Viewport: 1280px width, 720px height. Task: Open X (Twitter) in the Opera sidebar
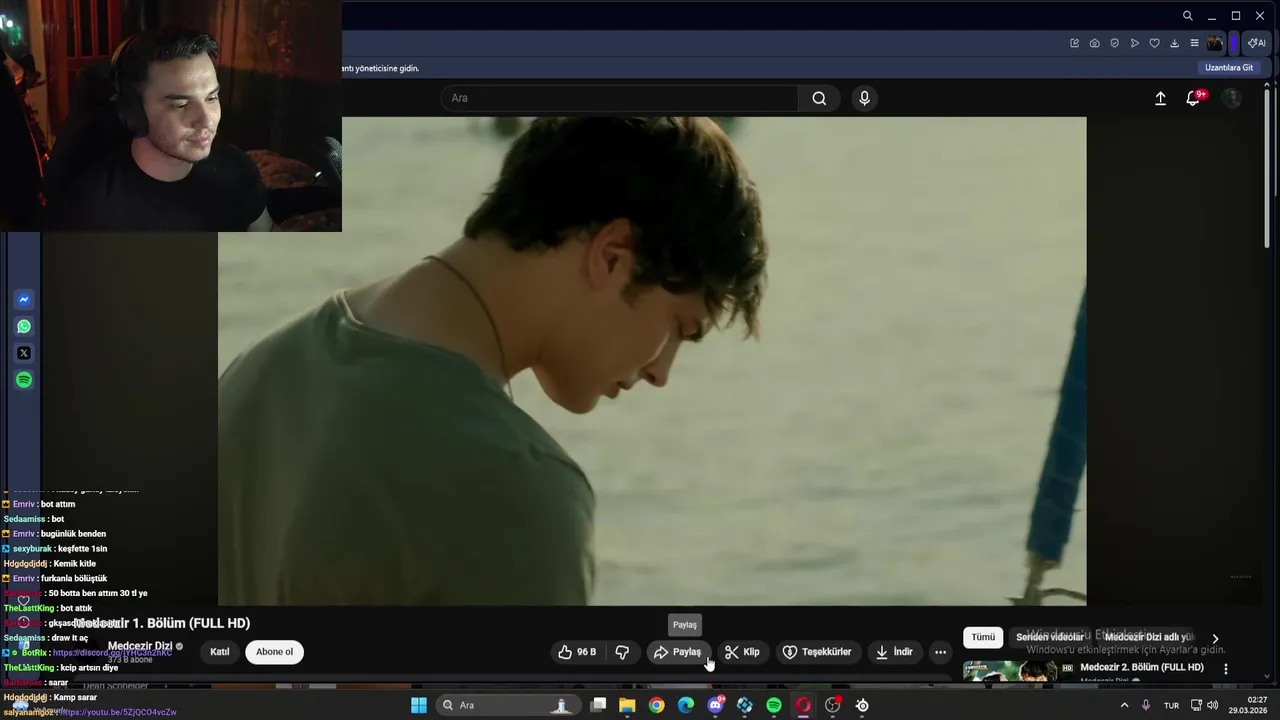[24, 353]
